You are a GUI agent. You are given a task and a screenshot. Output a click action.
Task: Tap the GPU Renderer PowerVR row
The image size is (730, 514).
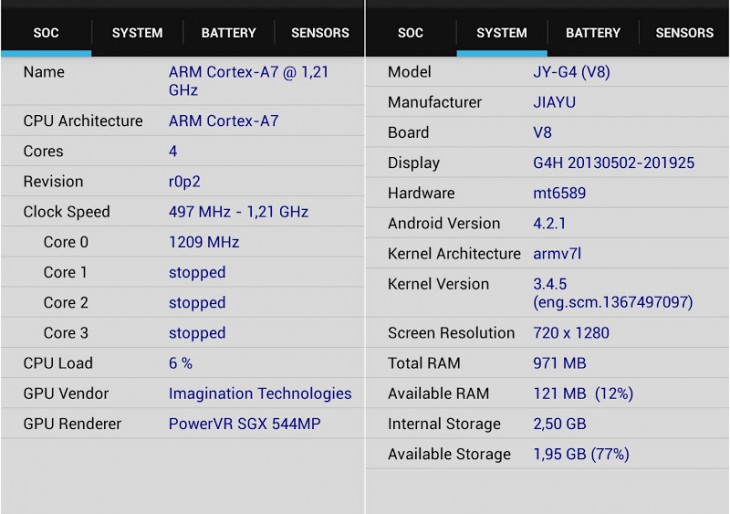click(182, 424)
